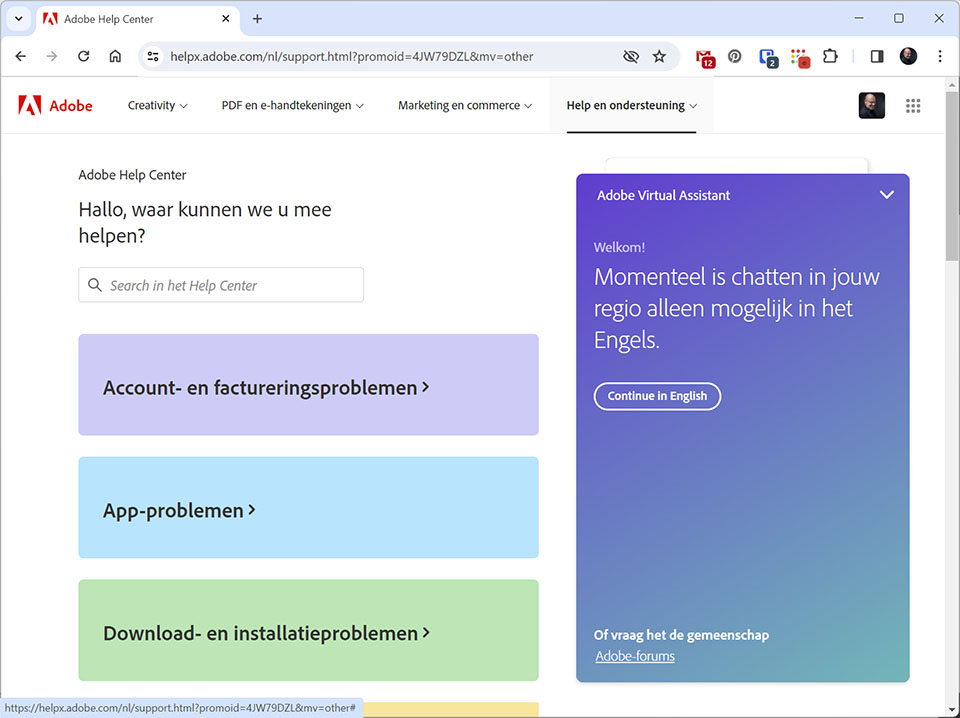Expand the Creativity menu

157,105
